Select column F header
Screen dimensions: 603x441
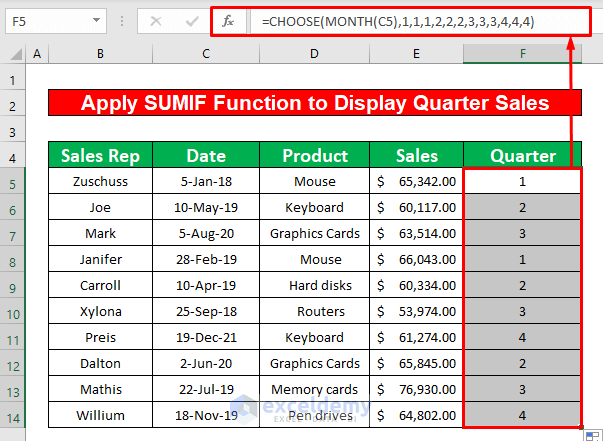523,53
